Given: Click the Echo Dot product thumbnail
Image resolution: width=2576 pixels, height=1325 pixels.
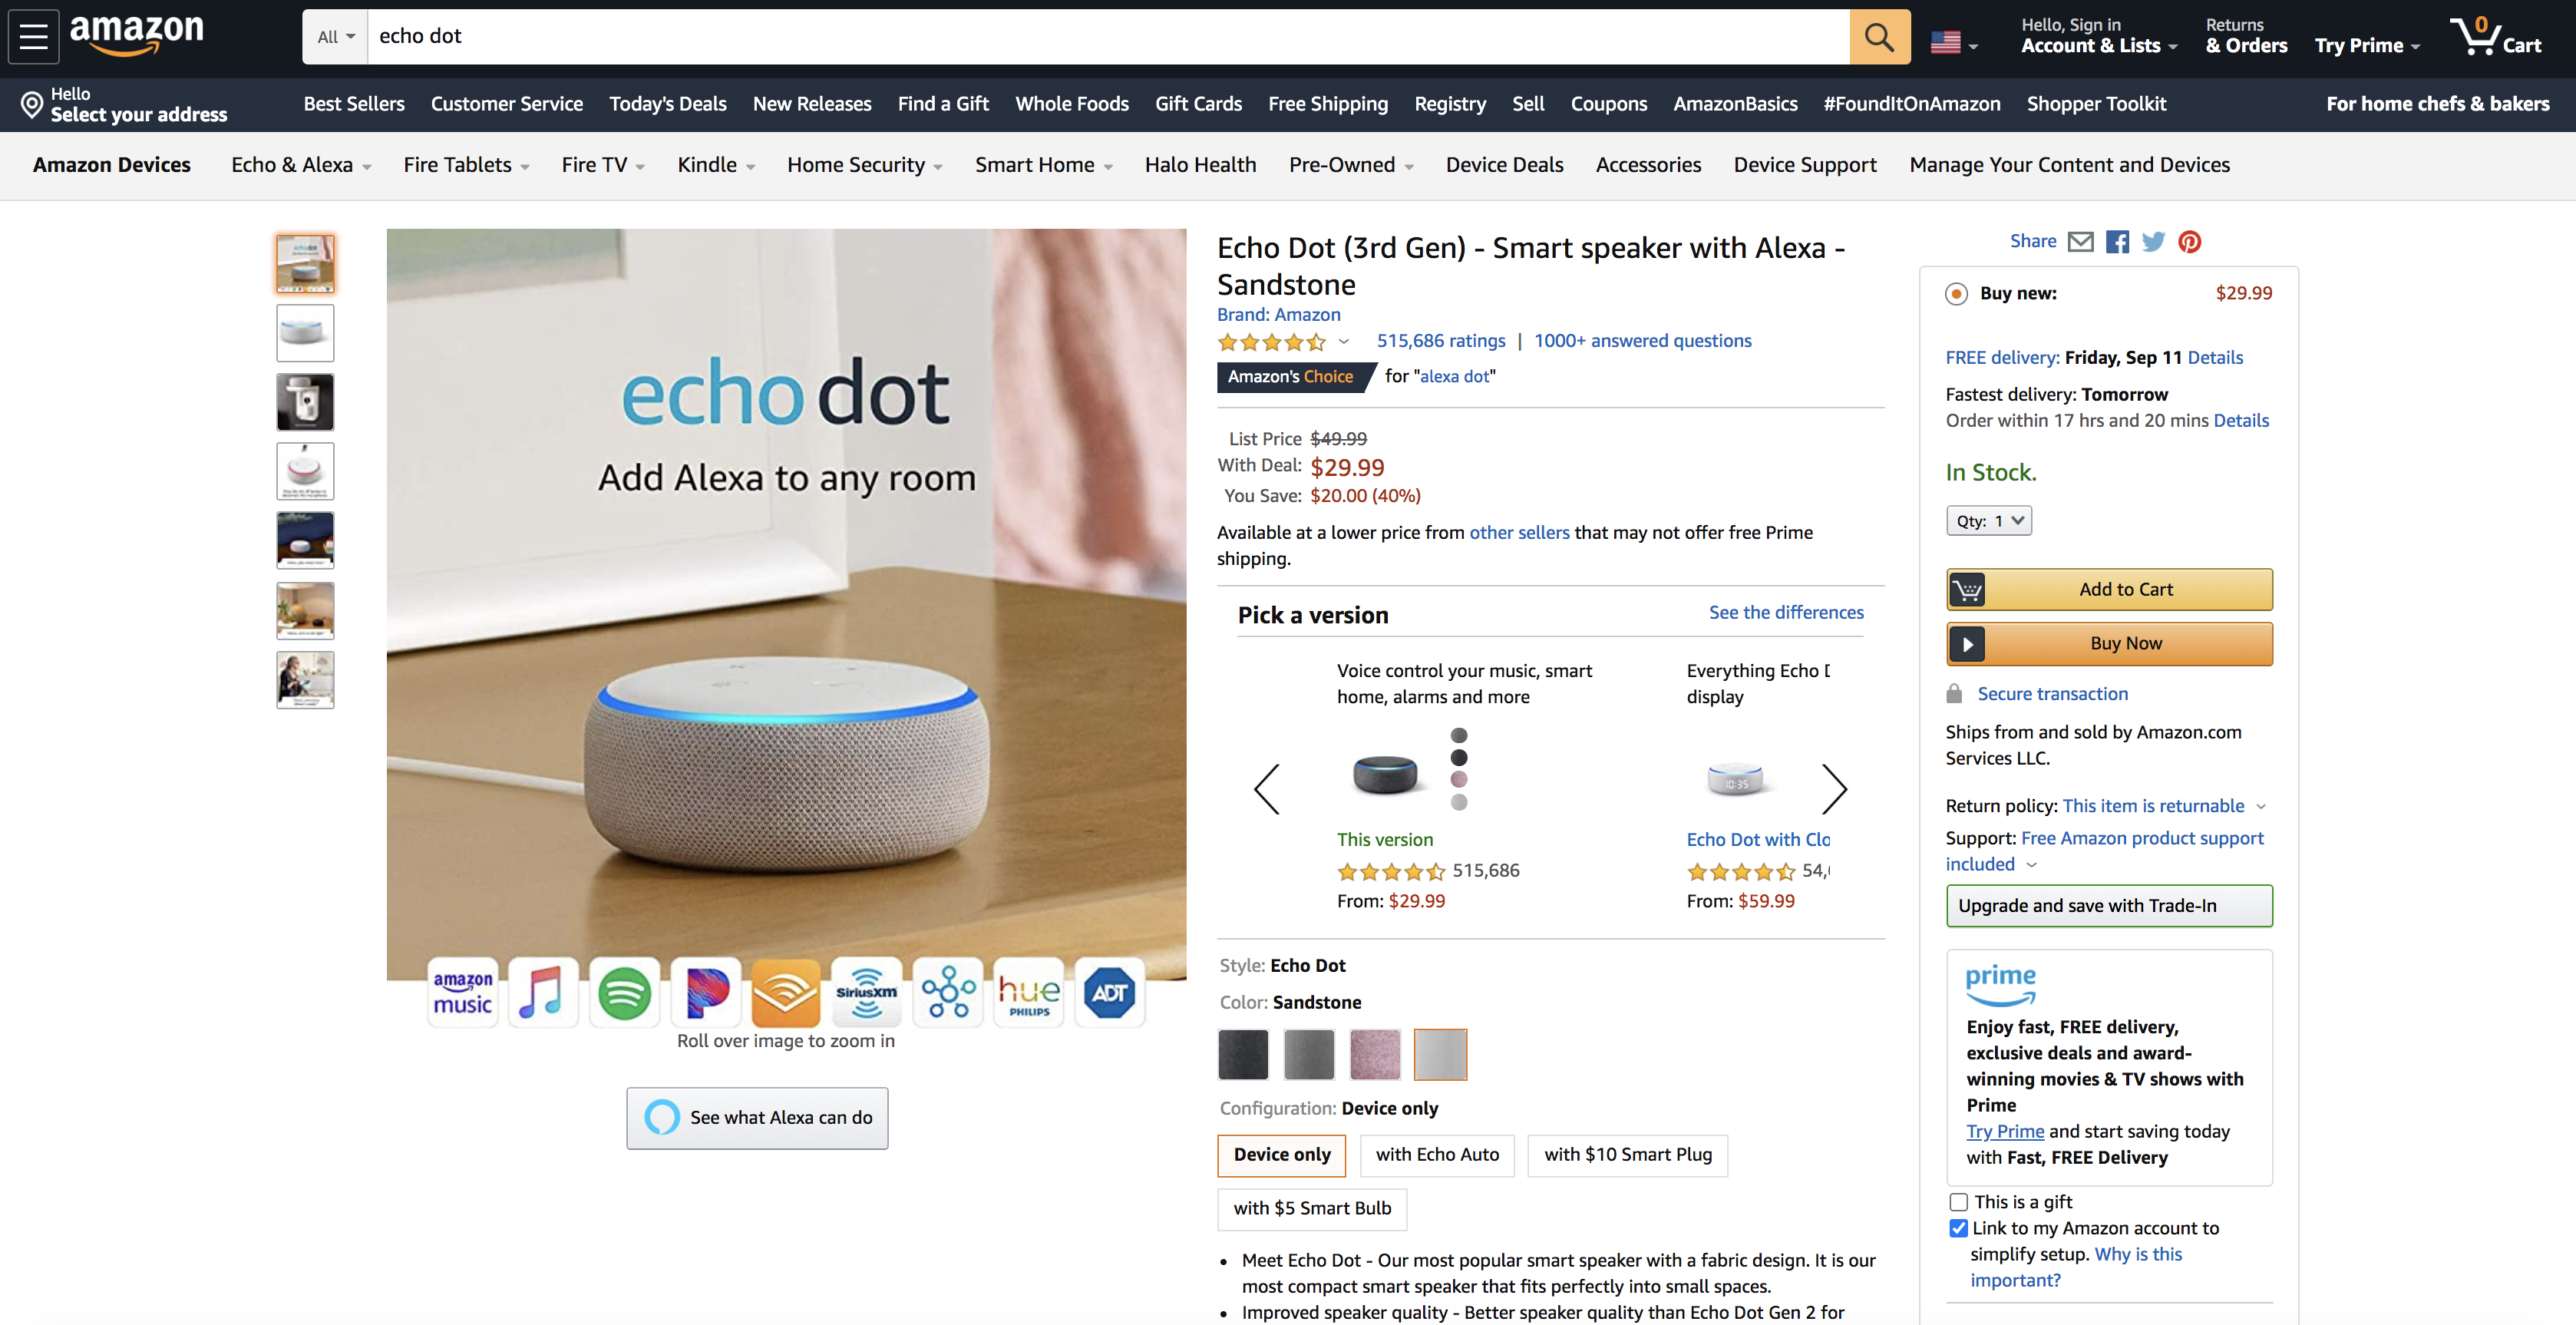Looking at the screenshot, I should 304,263.
